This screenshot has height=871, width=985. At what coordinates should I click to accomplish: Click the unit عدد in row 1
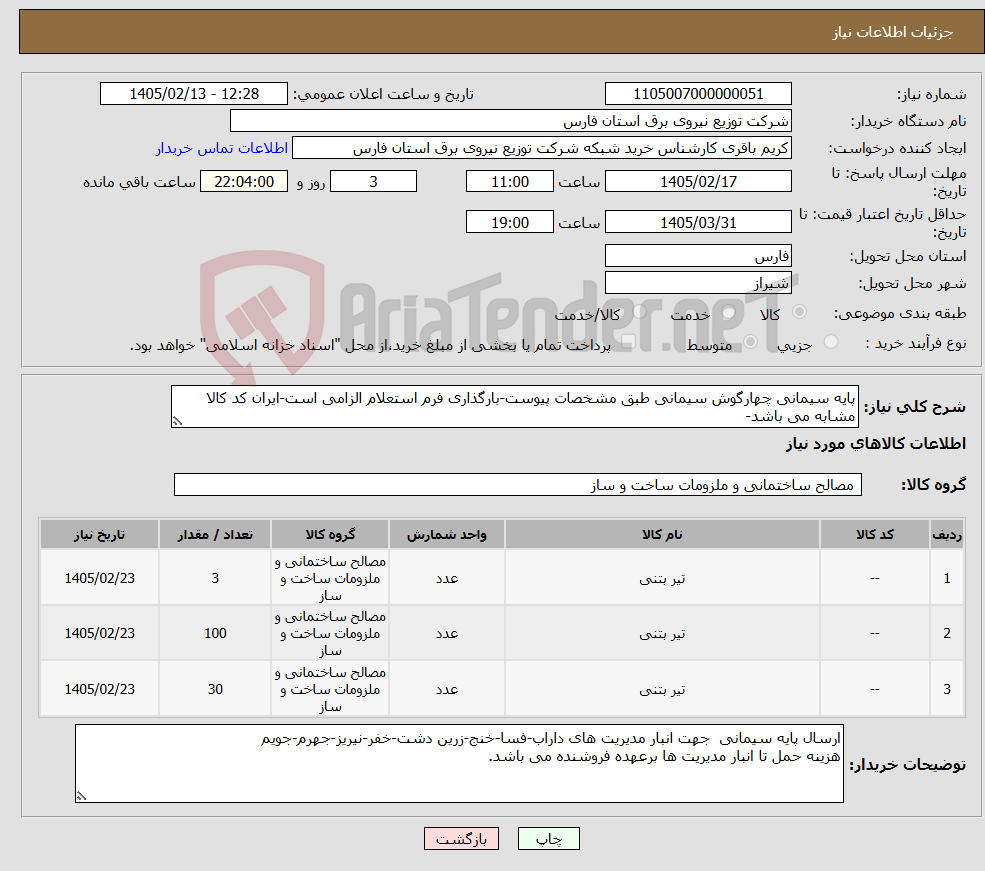coord(447,578)
